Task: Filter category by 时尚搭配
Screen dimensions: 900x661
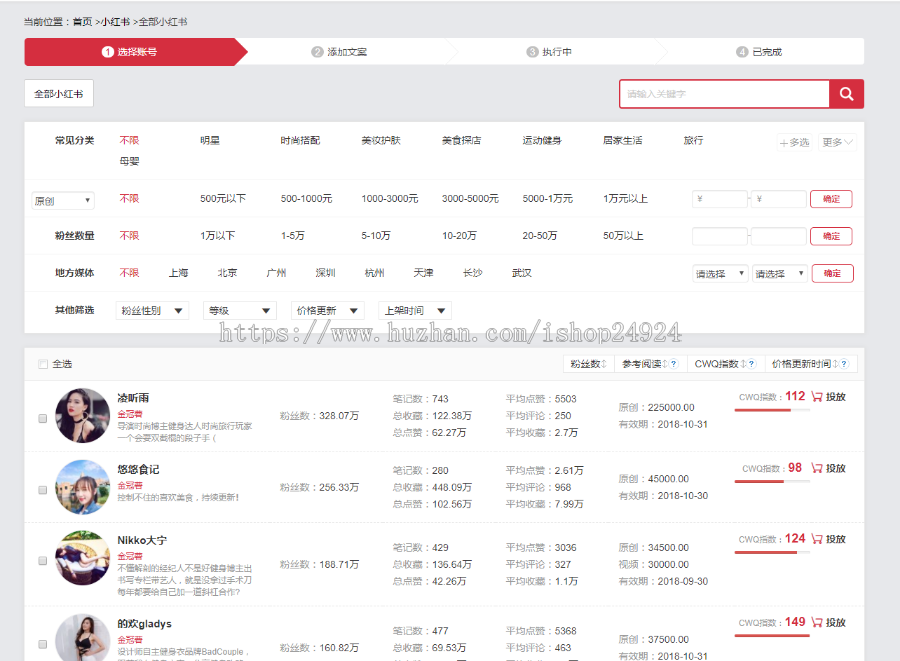Action: tap(300, 141)
